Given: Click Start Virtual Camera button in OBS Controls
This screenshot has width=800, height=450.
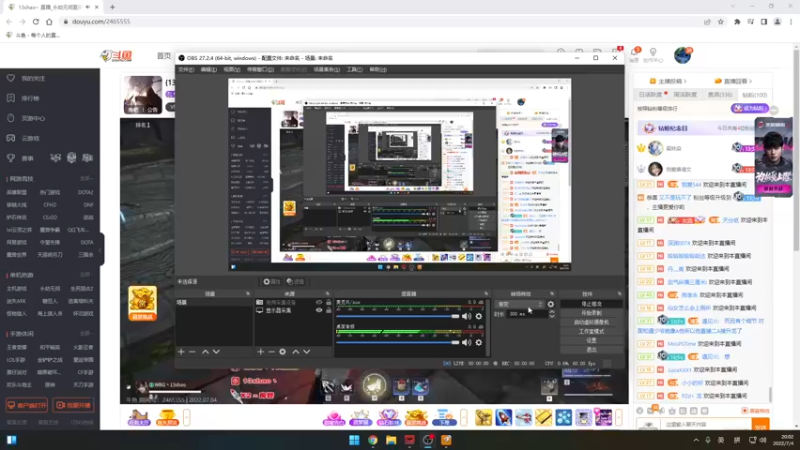Looking at the screenshot, I should (591, 322).
